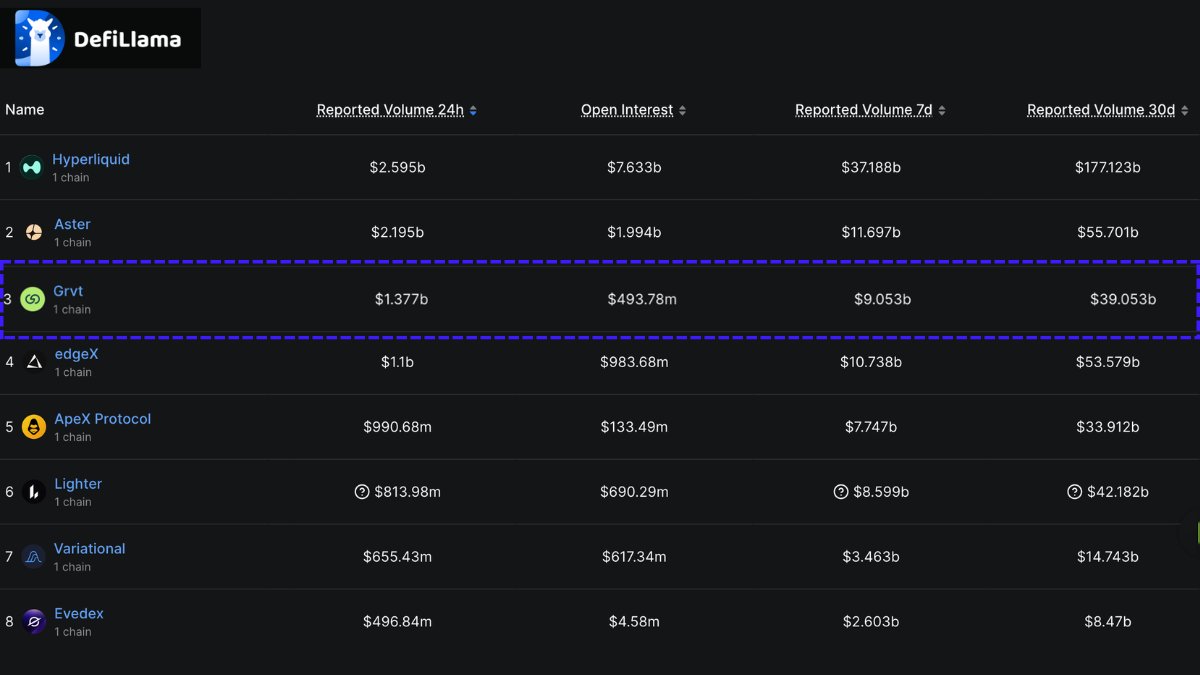Click the Reported Volume 30d column header
Screen dimensions: 1200x675
tap(1101, 110)
